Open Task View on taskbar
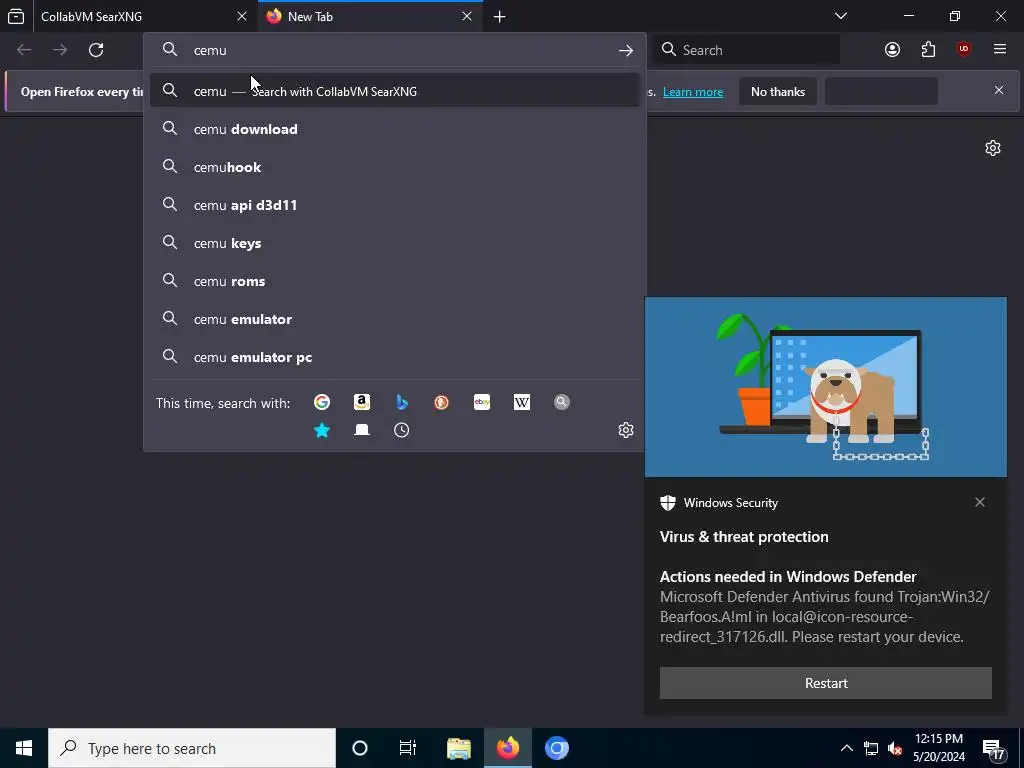 [x=408, y=748]
